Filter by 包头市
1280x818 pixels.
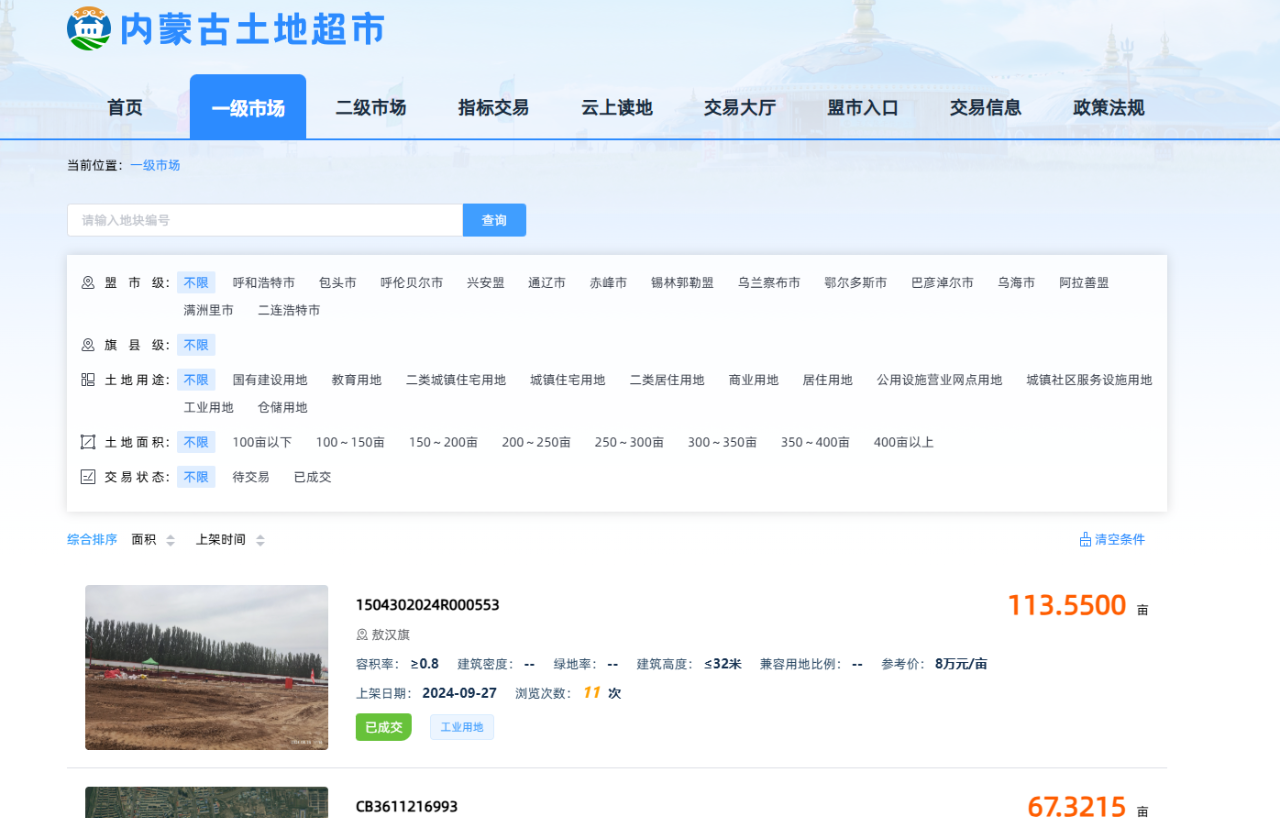click(338, 283)
